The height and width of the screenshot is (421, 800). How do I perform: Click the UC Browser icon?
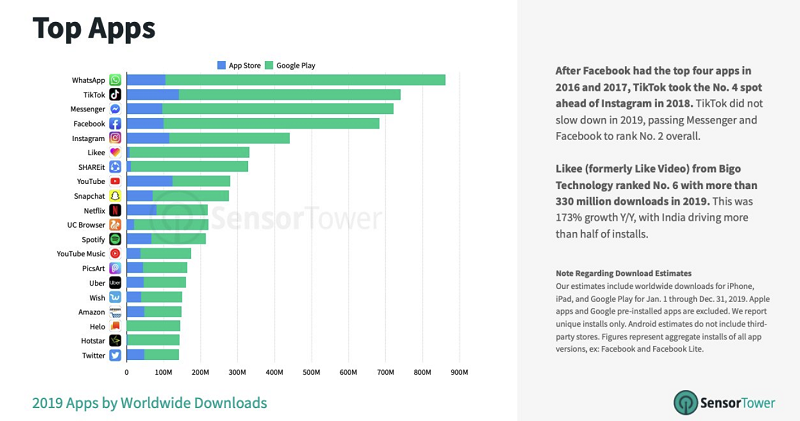click(115, 225)
